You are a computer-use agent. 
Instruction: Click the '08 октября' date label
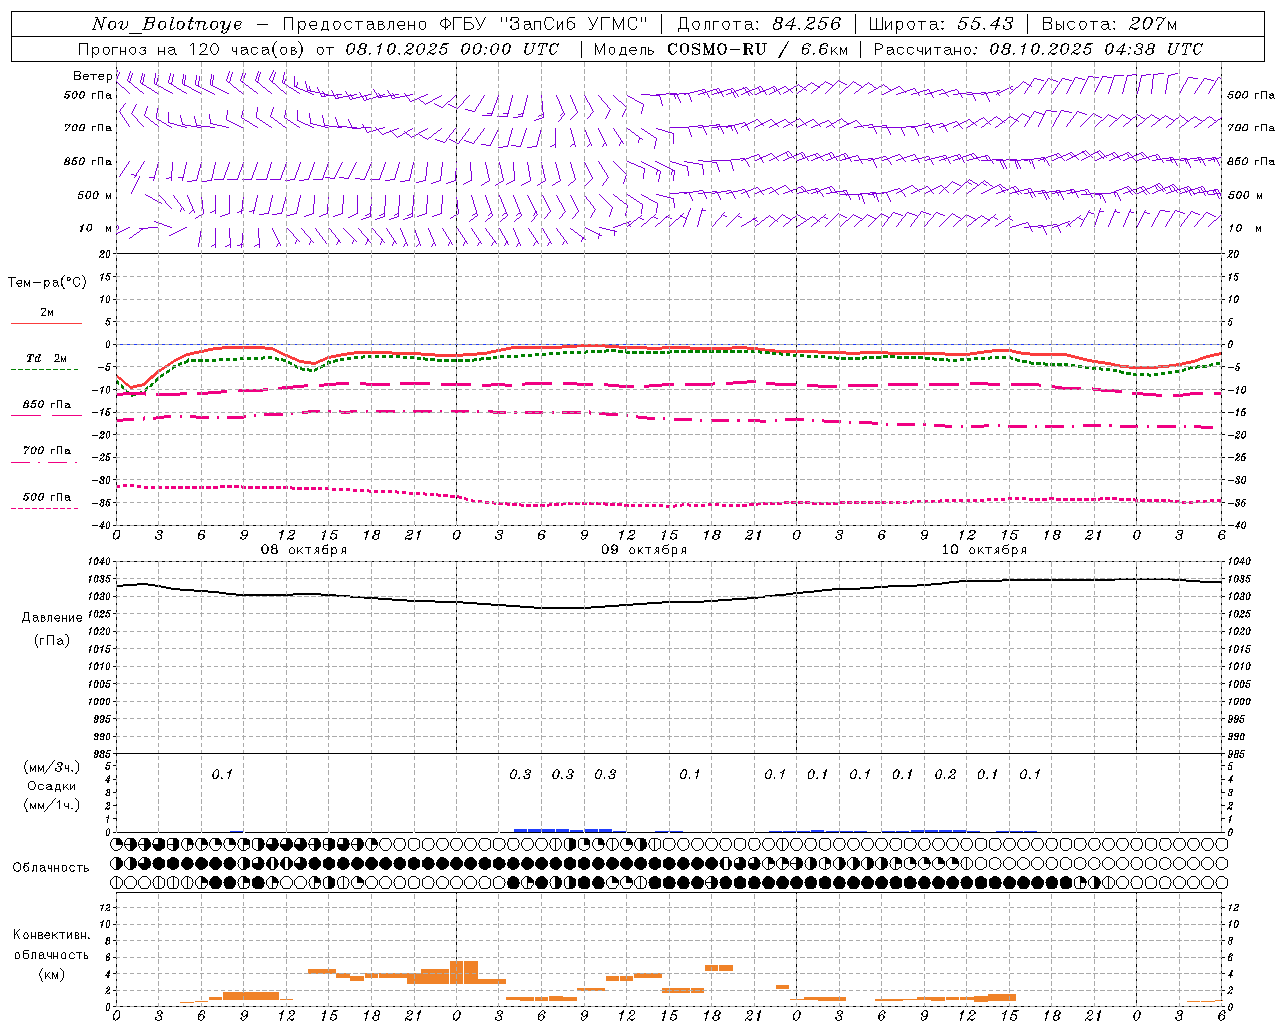(x=304, y=550)
